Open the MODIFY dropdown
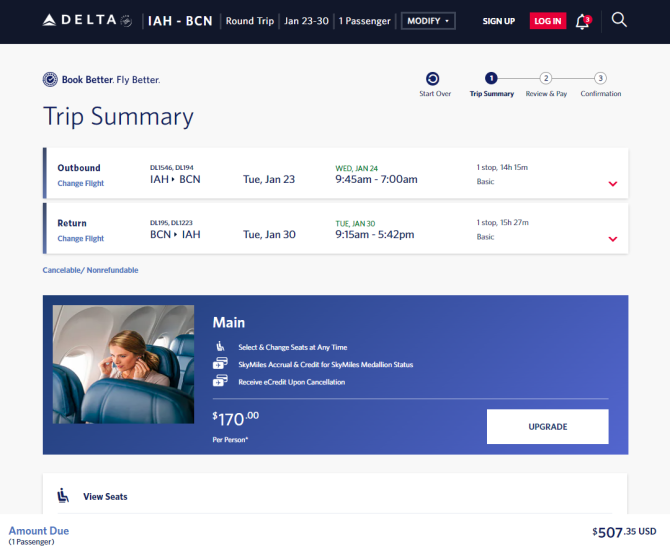Image resolution: width=670 pixels, height=547 pixels. (x=428, y=21)
